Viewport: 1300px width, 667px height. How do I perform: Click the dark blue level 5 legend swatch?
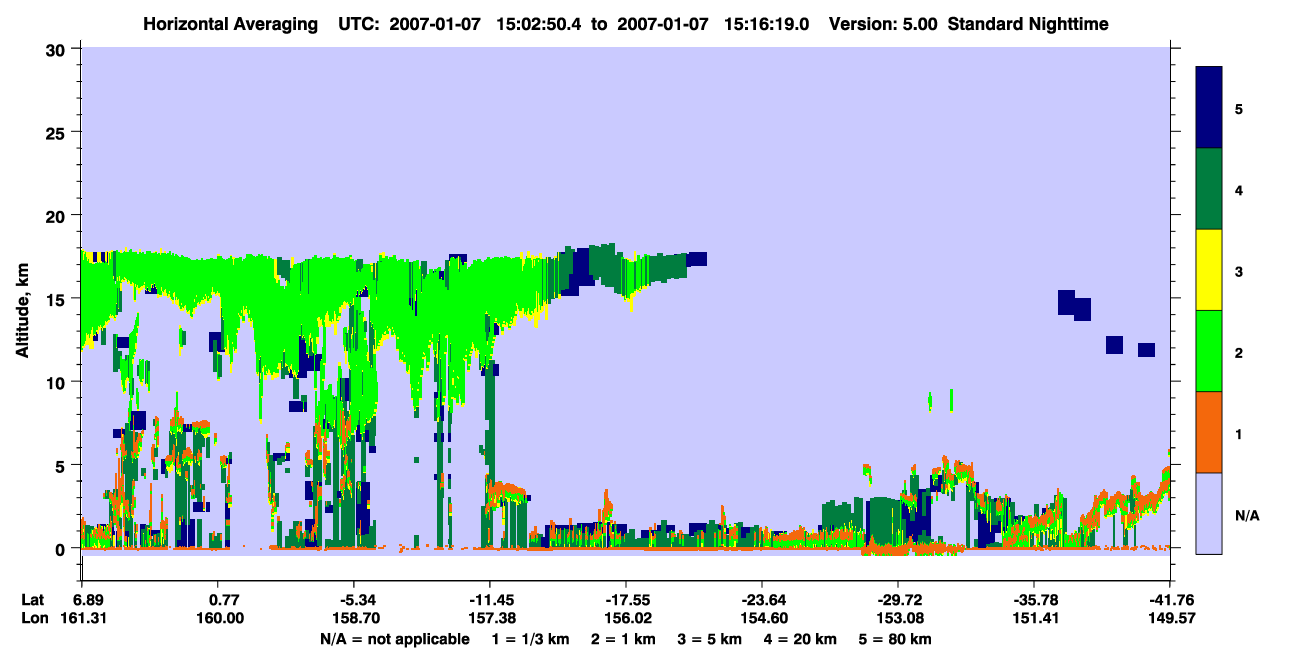(x=1209, y=107)
